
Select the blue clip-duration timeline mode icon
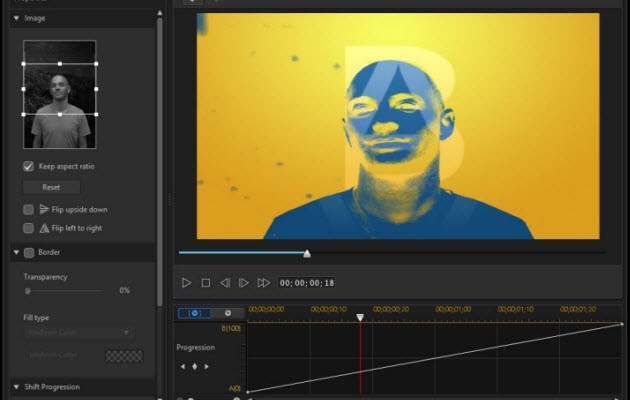click(194, 313)
